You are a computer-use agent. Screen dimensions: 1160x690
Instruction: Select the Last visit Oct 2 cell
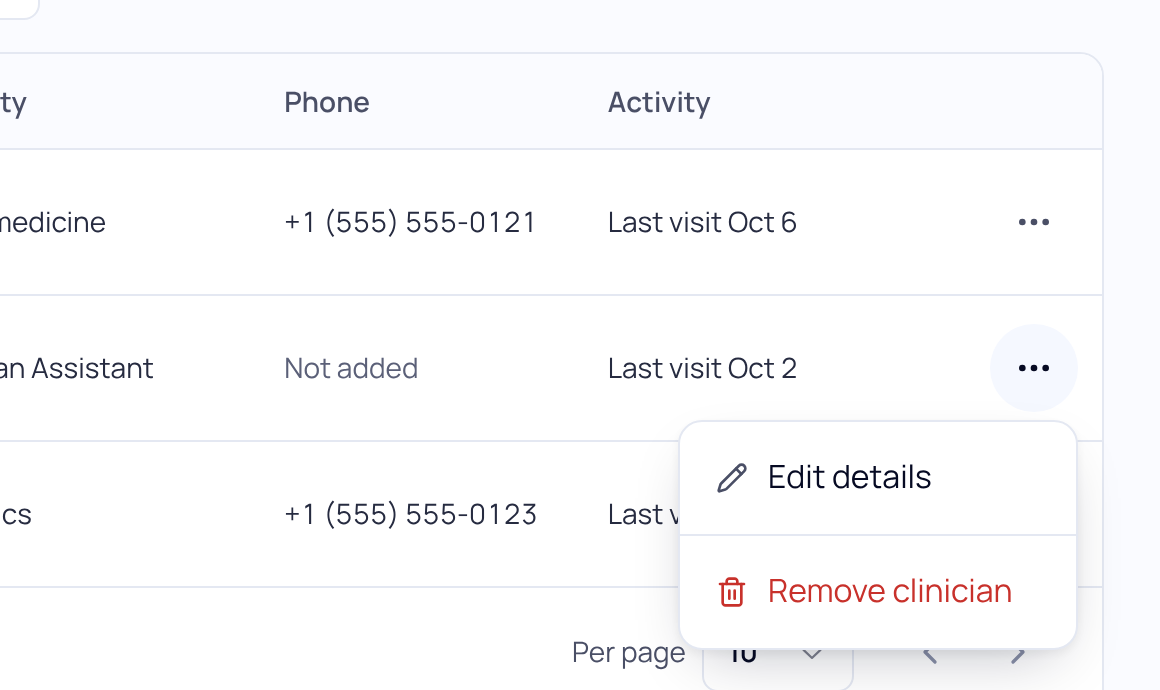pos(702,368)
